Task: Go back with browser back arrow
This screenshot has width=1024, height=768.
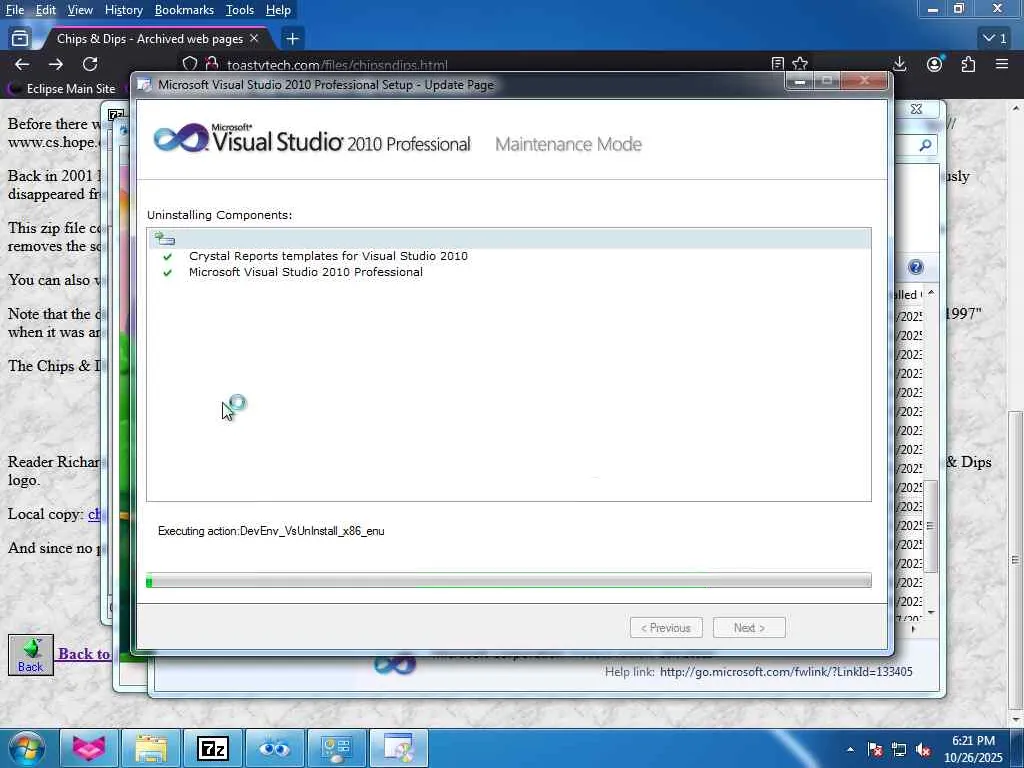Action: tap(22, 64)
